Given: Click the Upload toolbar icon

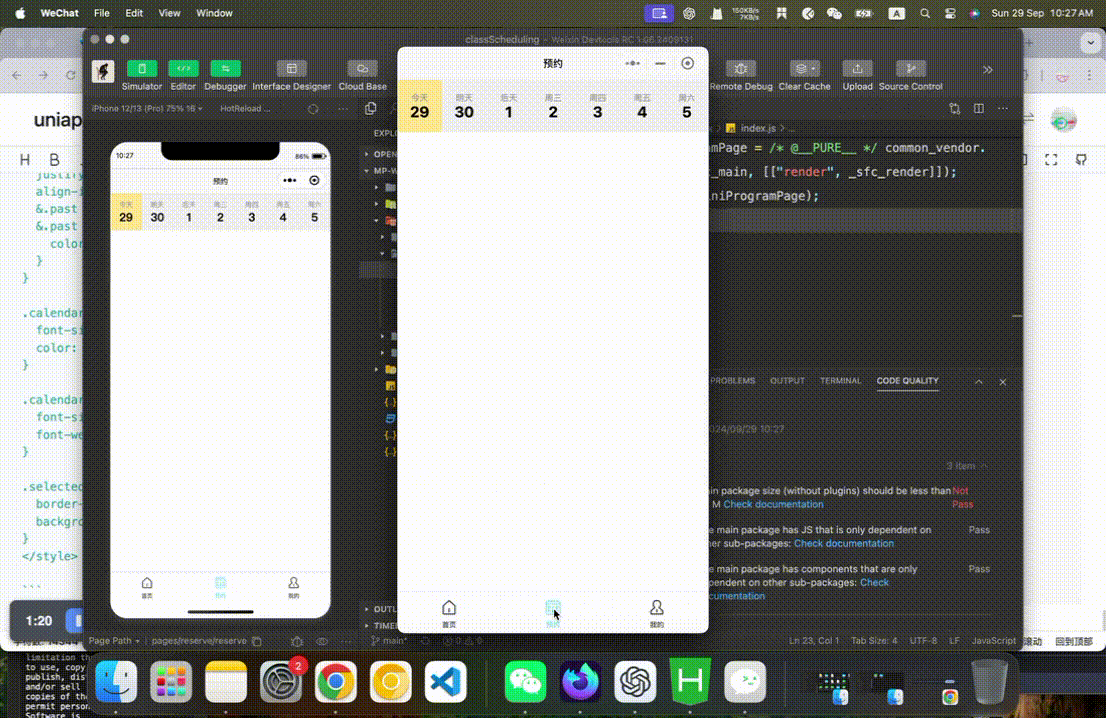Looking at the screenshot, I should (857, 68).
